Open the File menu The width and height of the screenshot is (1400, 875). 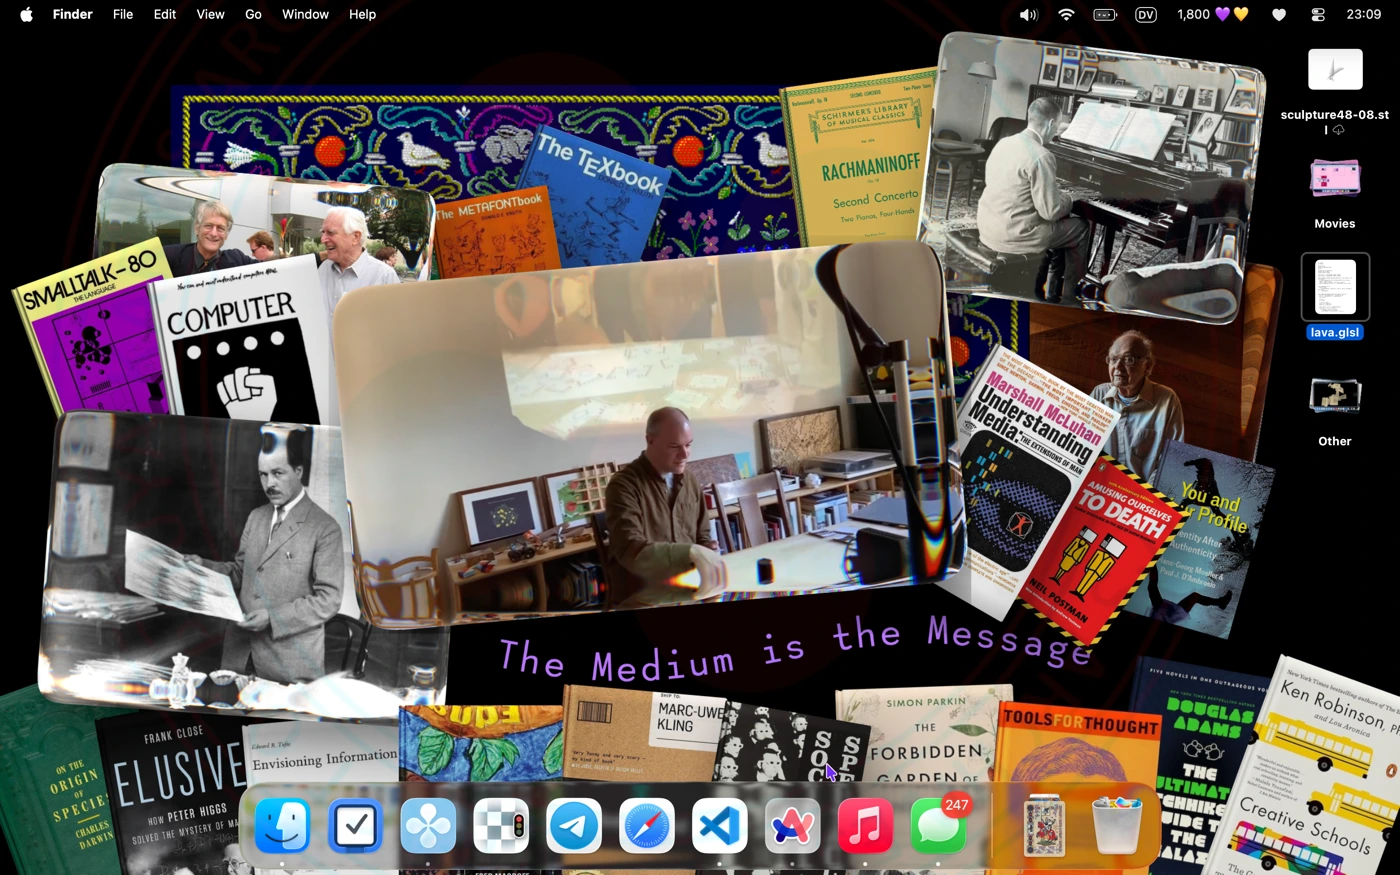(x=123, y=14)
